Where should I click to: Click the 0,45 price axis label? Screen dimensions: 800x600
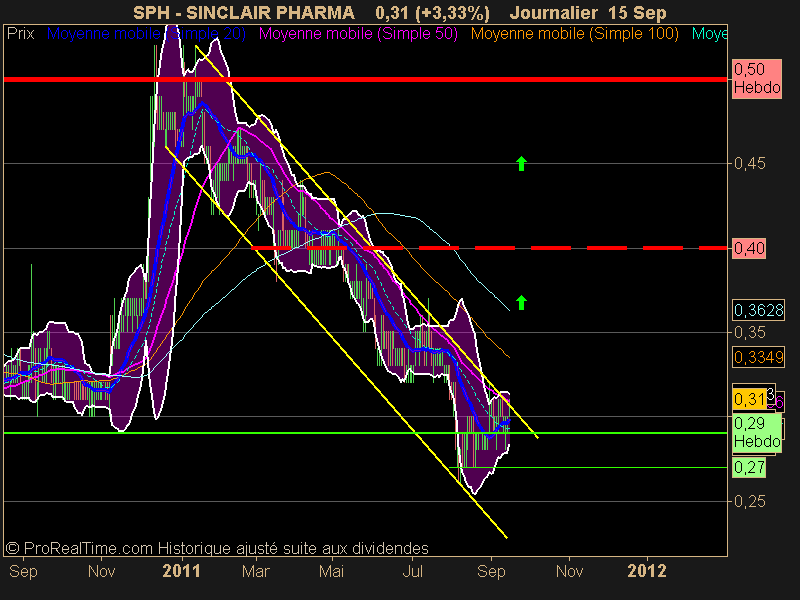(x=749, y=163)
